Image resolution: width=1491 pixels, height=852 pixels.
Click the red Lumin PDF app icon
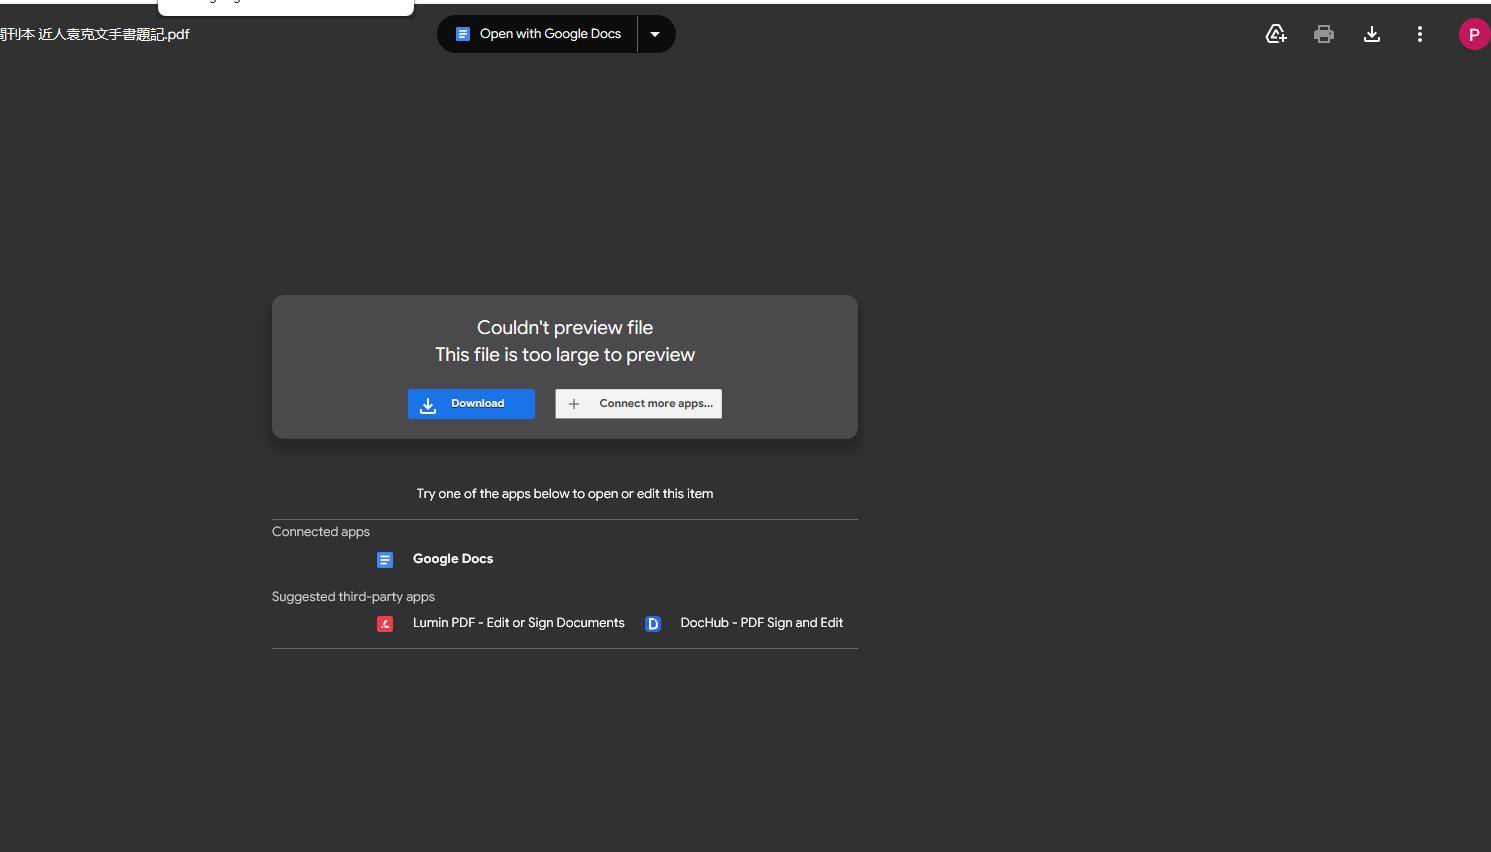click(x=385, y=624)
